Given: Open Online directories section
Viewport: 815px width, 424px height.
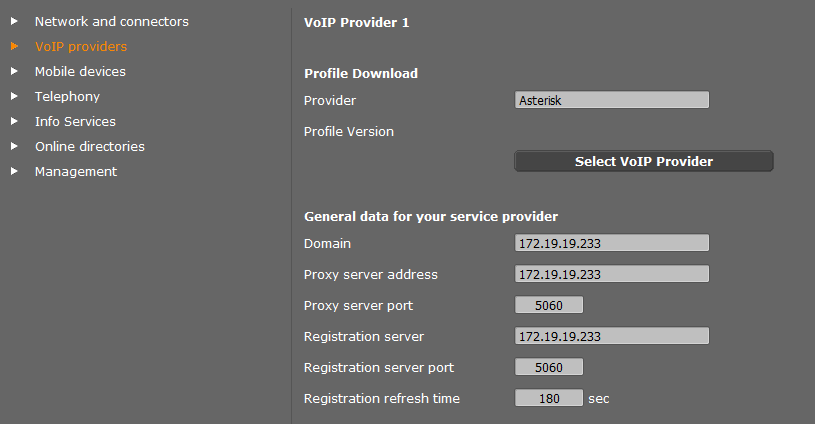Looking at the screenshot, I should 90,146.
